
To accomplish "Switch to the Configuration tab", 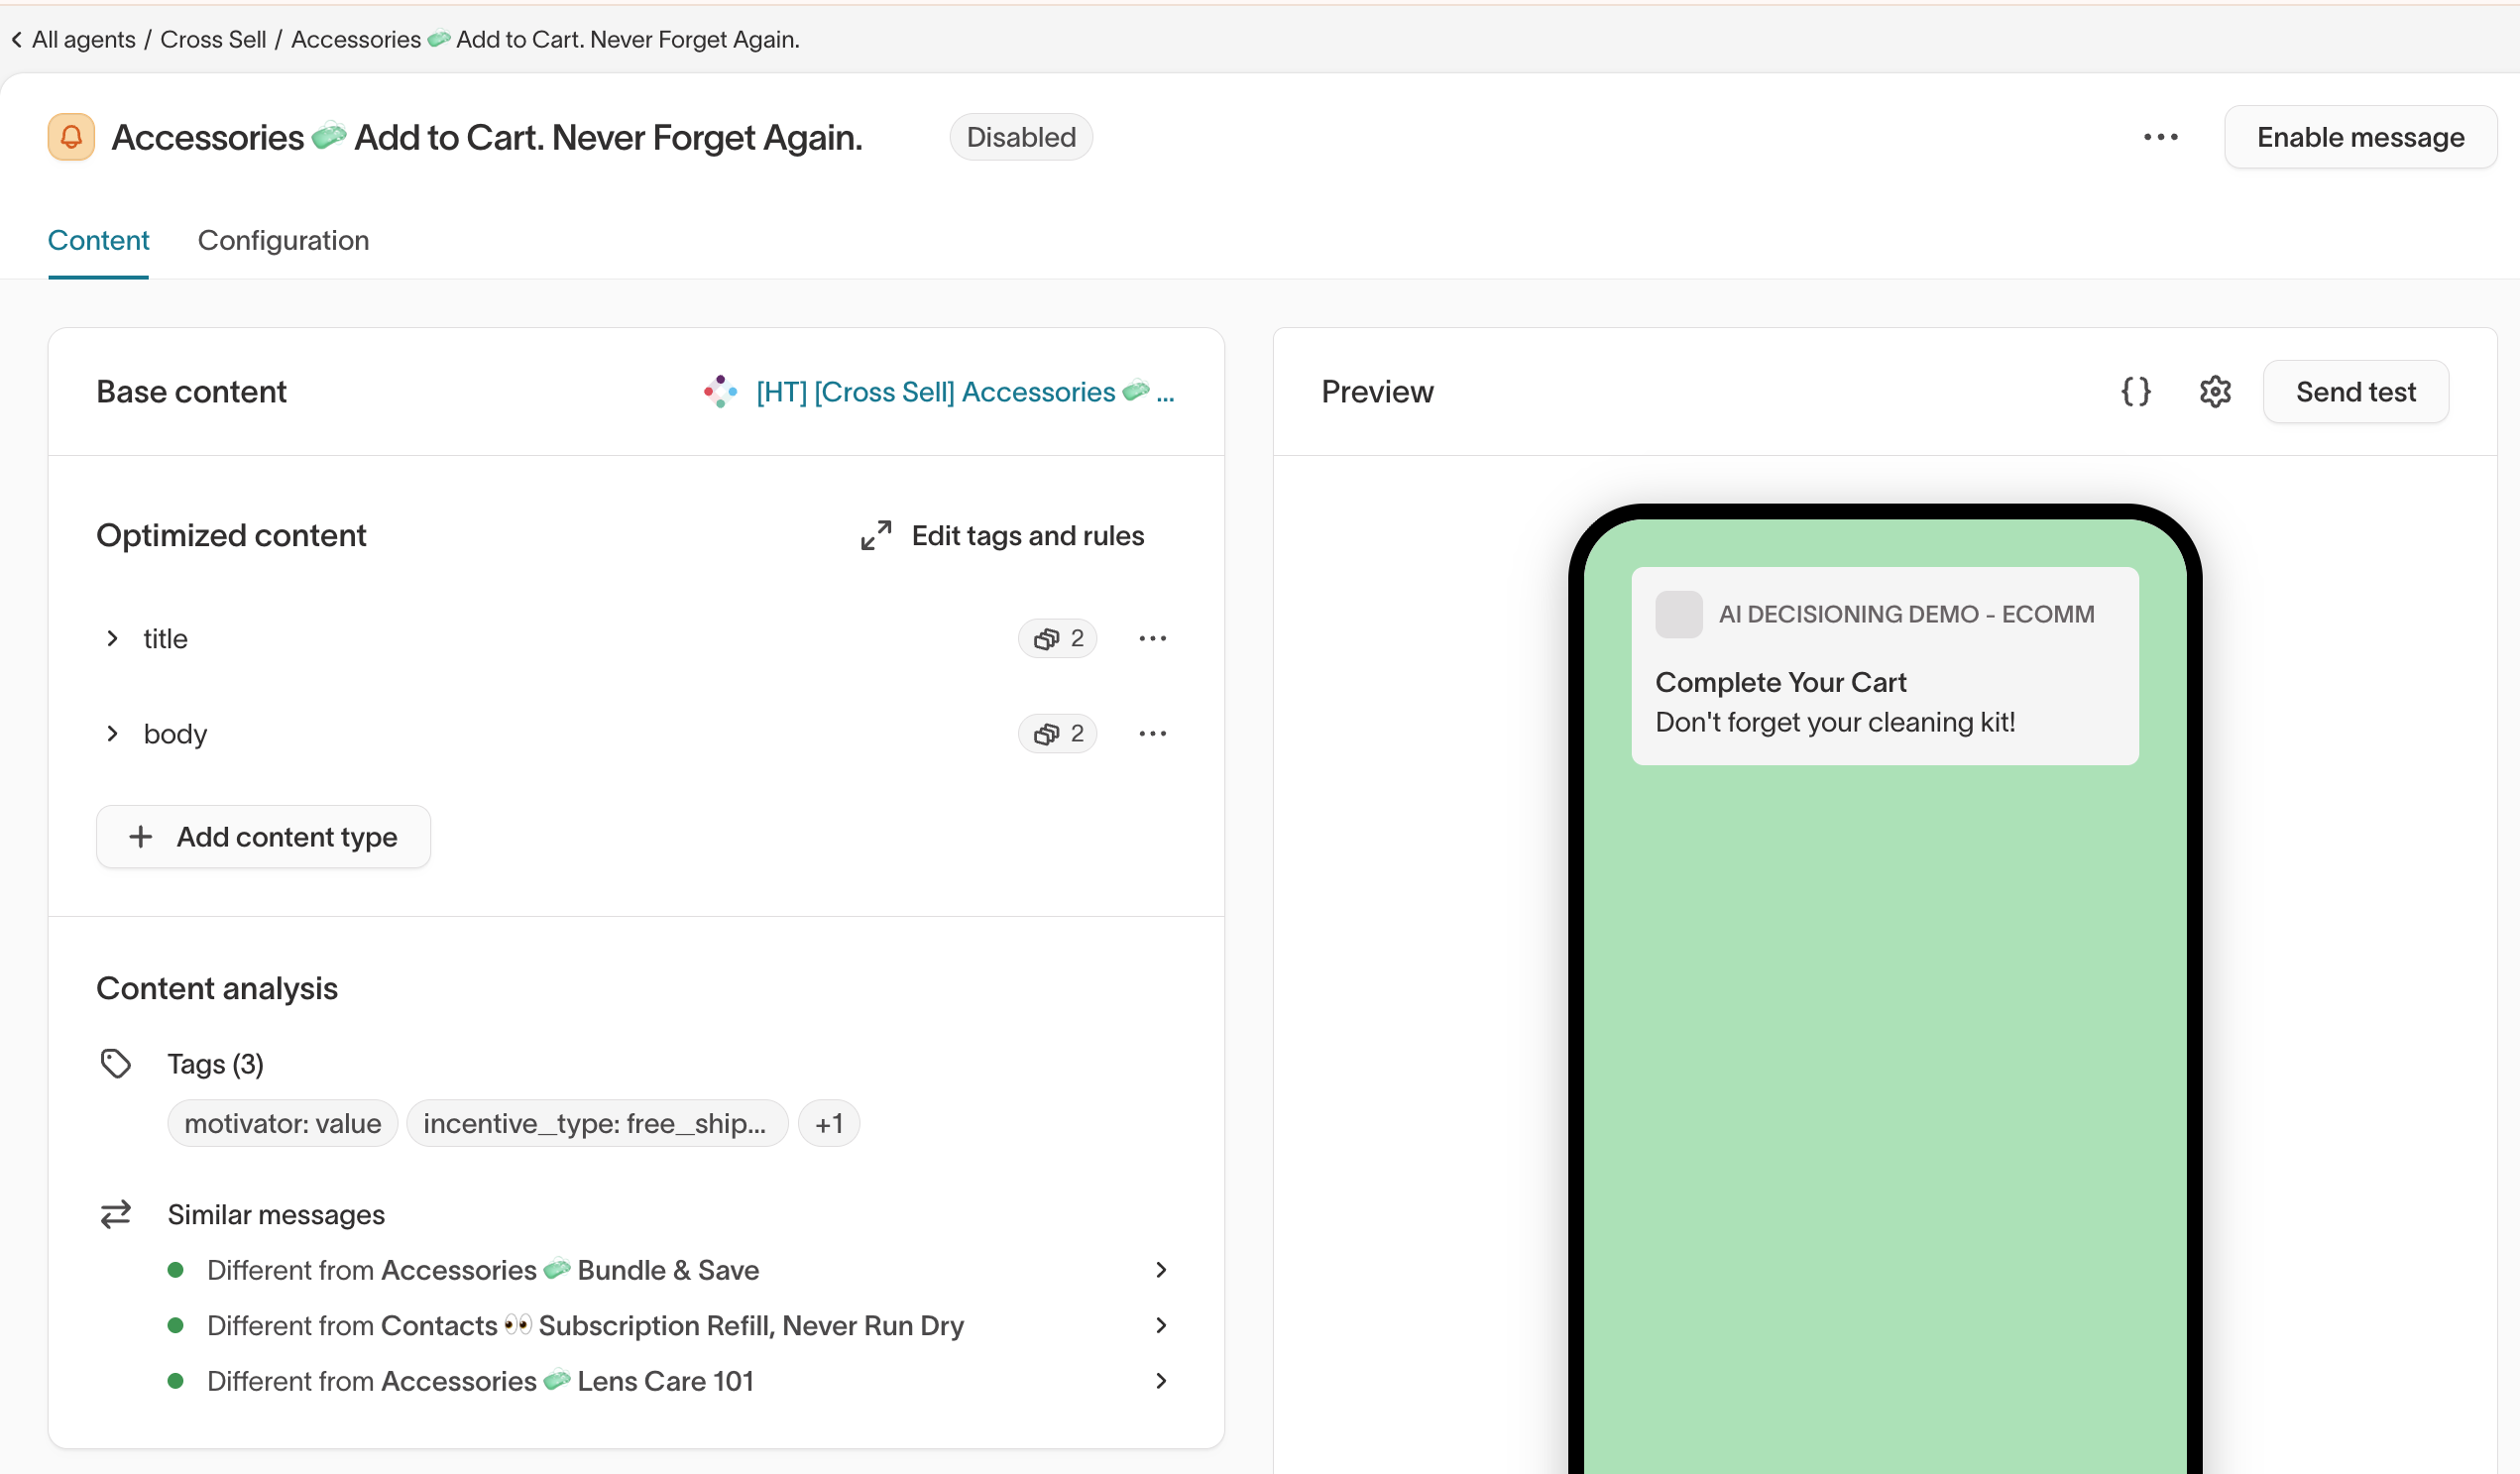I will [283, 240].
